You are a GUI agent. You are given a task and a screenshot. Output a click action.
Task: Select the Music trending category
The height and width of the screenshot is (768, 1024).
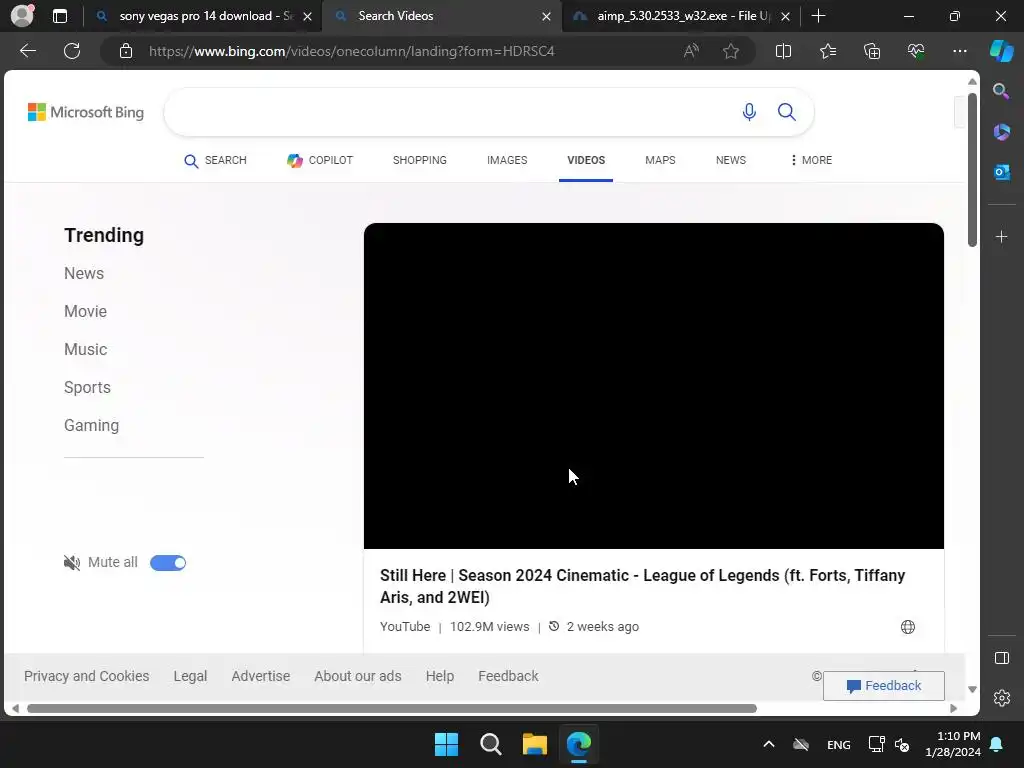click(85, 349)
